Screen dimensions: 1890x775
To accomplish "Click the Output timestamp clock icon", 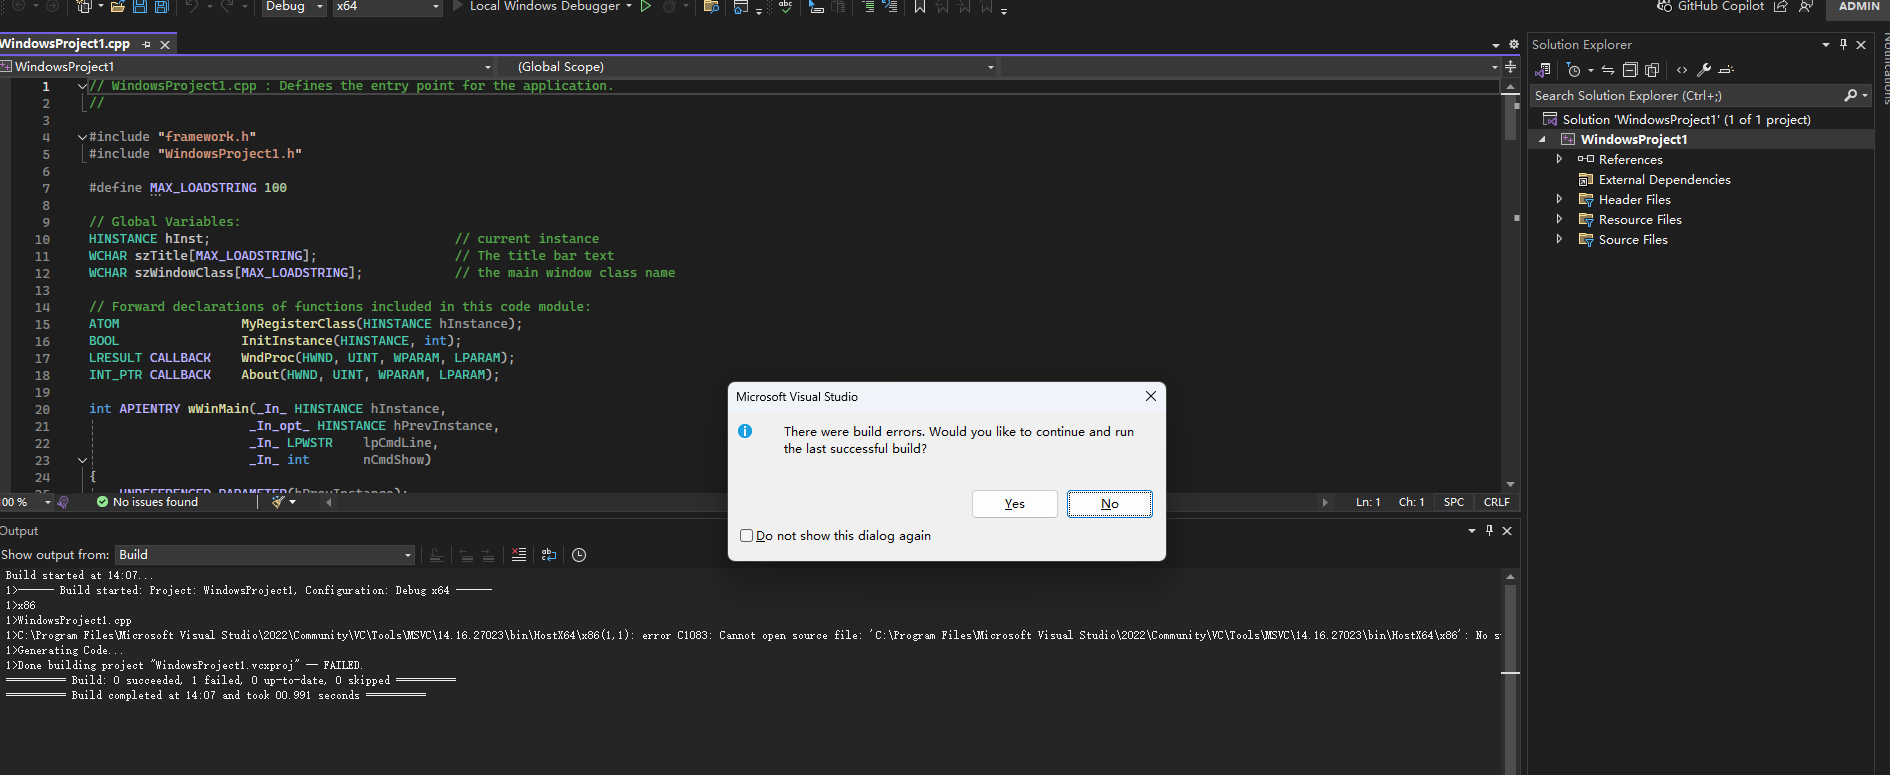I will pos(579,555).
